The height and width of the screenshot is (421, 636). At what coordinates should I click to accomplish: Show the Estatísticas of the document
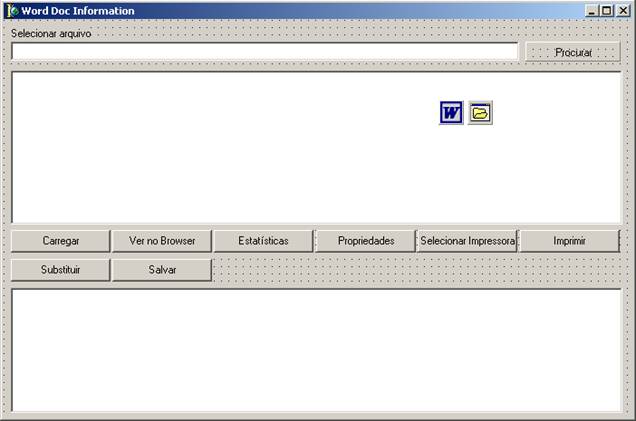click(263, 241)
